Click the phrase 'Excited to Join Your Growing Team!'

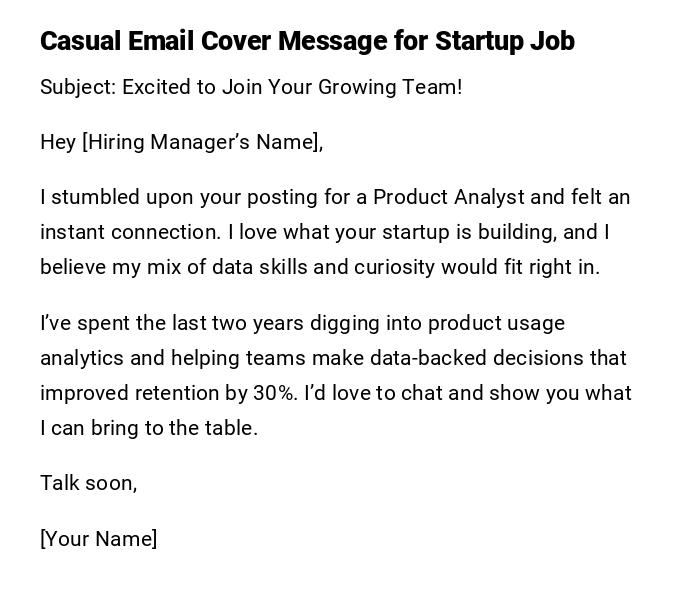click(292, 87)
